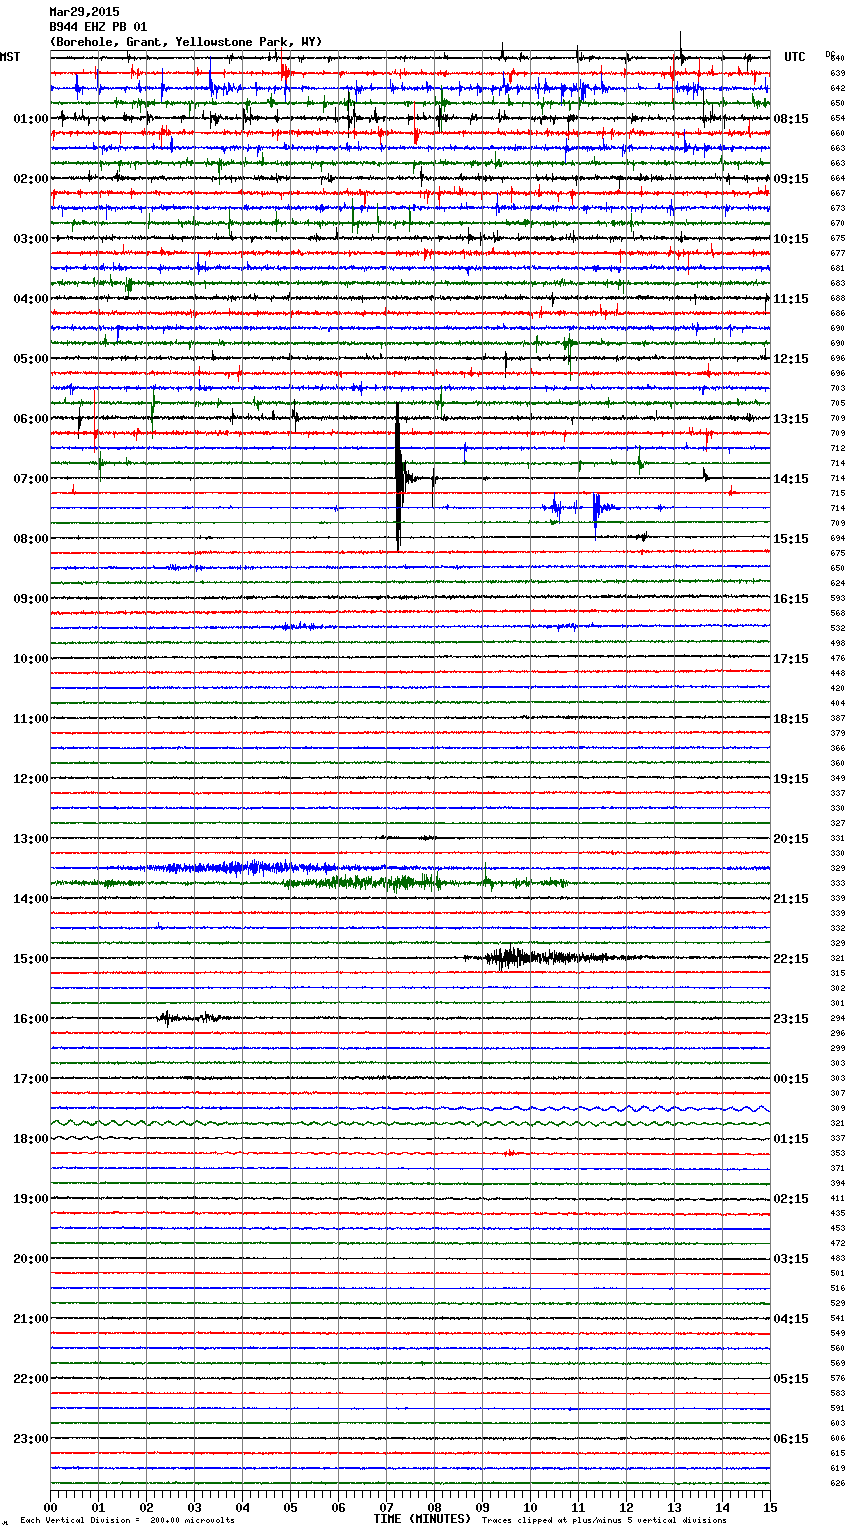Click the 00 tick on the minutes axis
The image size is (850, 1534).
tap(50, 1507)
